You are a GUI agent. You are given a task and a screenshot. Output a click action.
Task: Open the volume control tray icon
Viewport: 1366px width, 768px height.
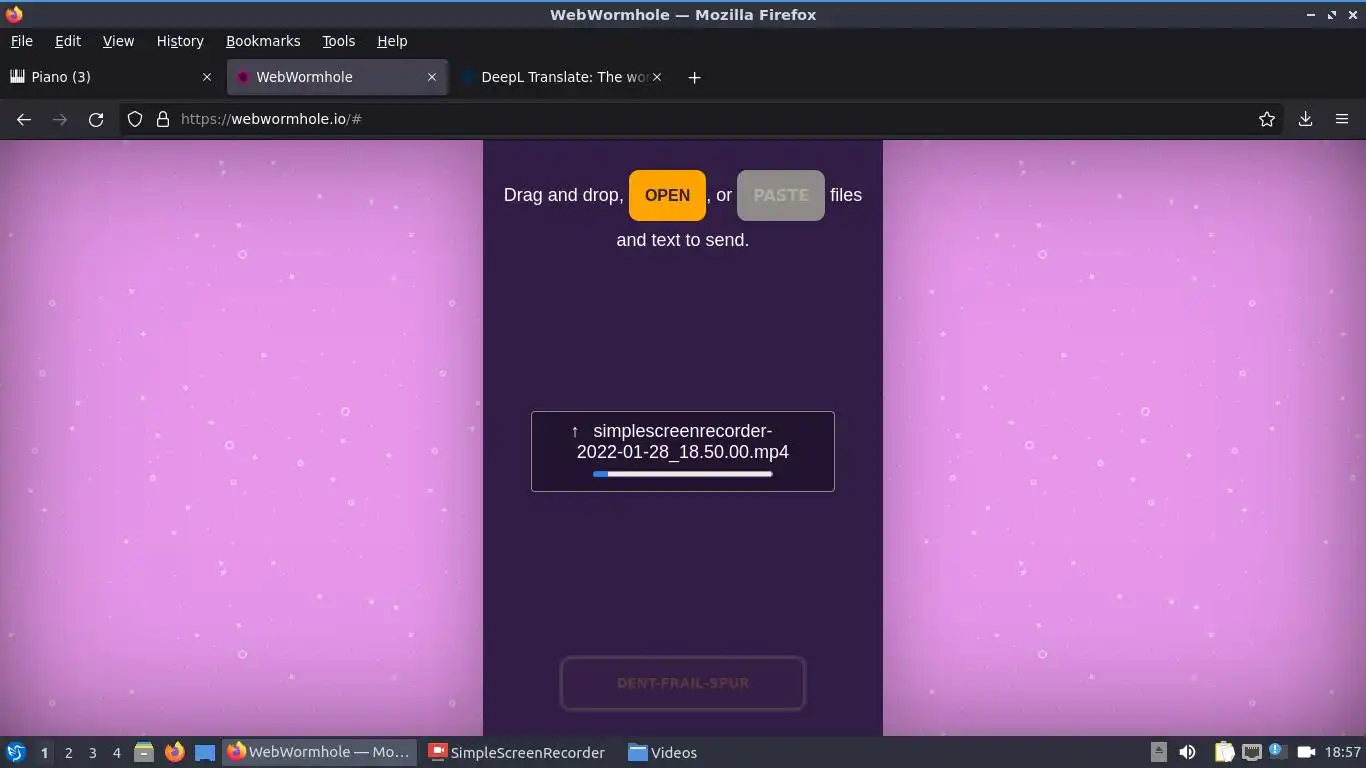(x=1187, y=752)
